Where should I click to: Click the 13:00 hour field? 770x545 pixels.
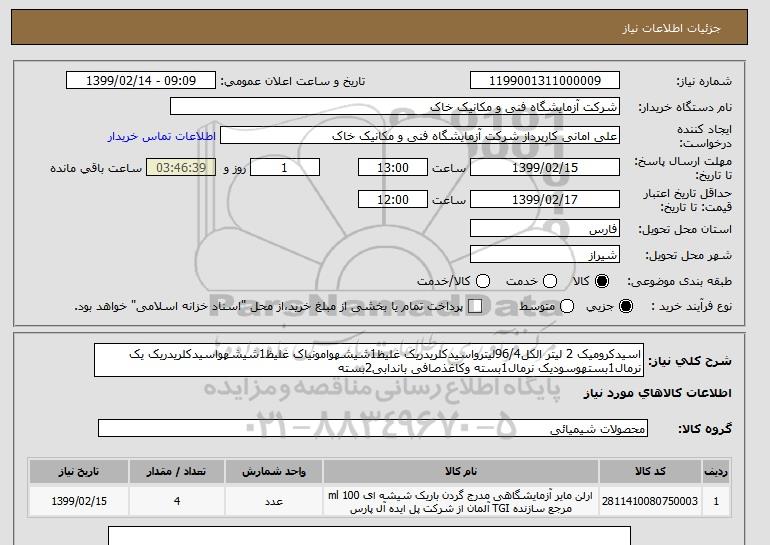pyautogui.click(x=393, y=167)
